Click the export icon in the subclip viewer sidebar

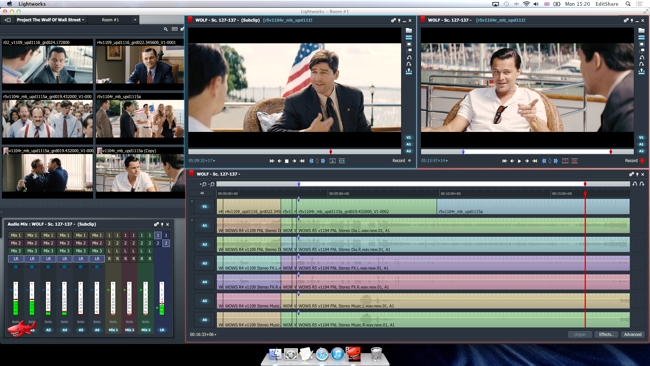[409, 71]
